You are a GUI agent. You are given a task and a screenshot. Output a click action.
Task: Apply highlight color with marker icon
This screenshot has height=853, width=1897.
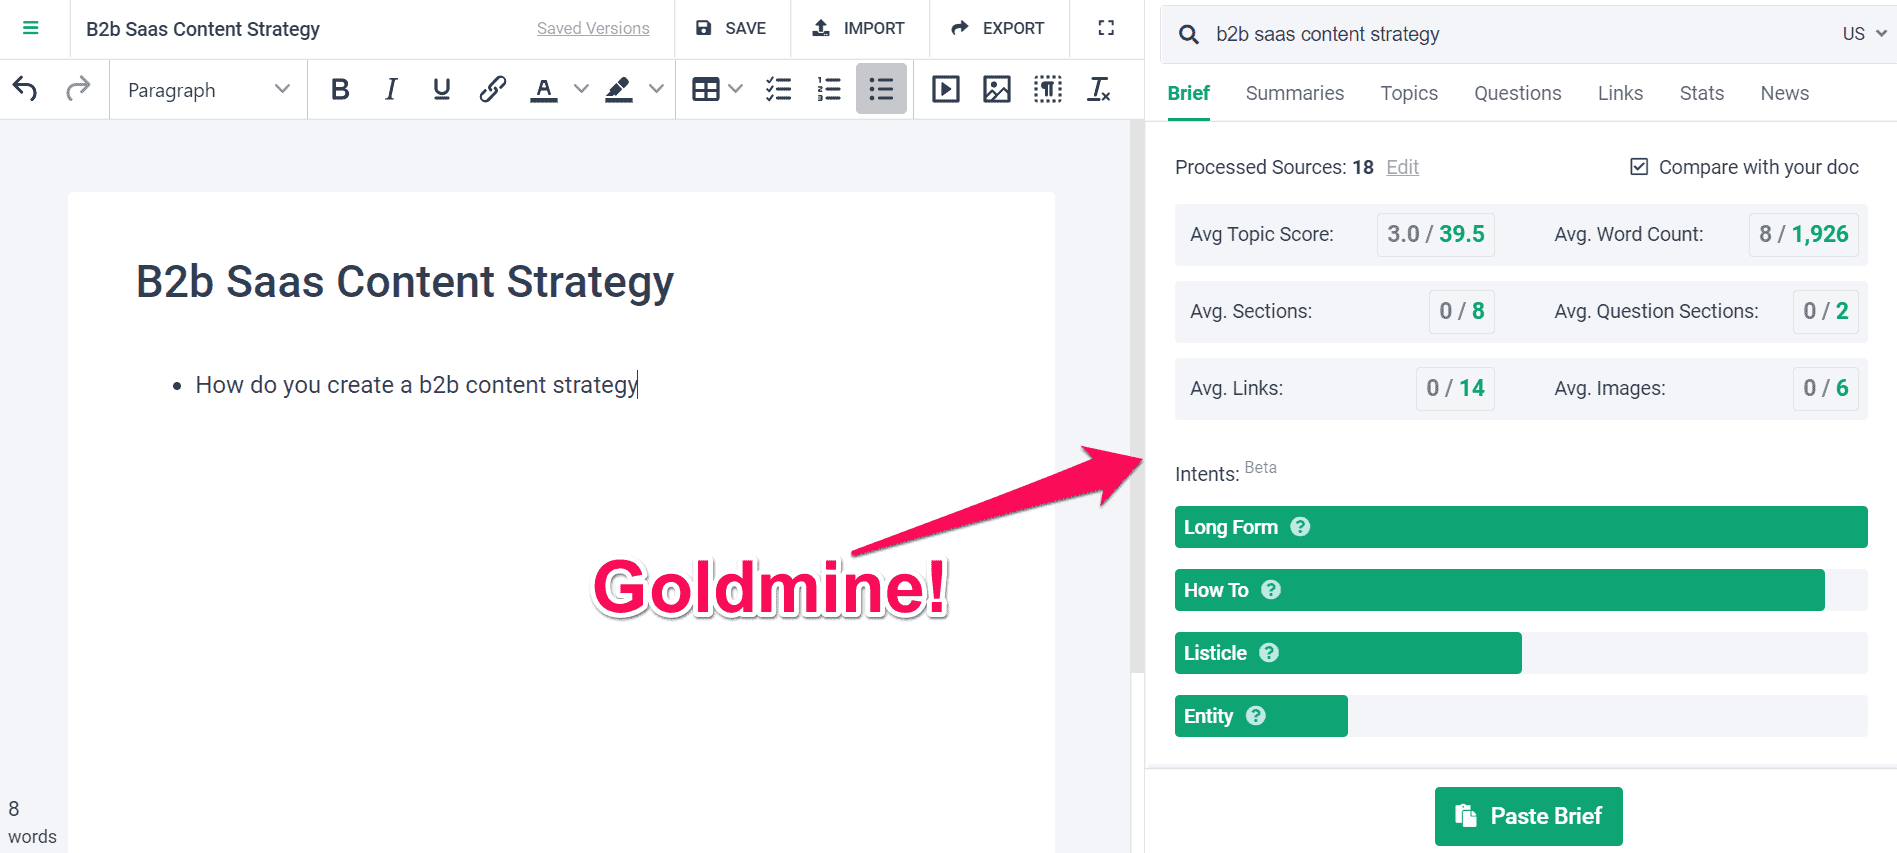pos(619,90)
